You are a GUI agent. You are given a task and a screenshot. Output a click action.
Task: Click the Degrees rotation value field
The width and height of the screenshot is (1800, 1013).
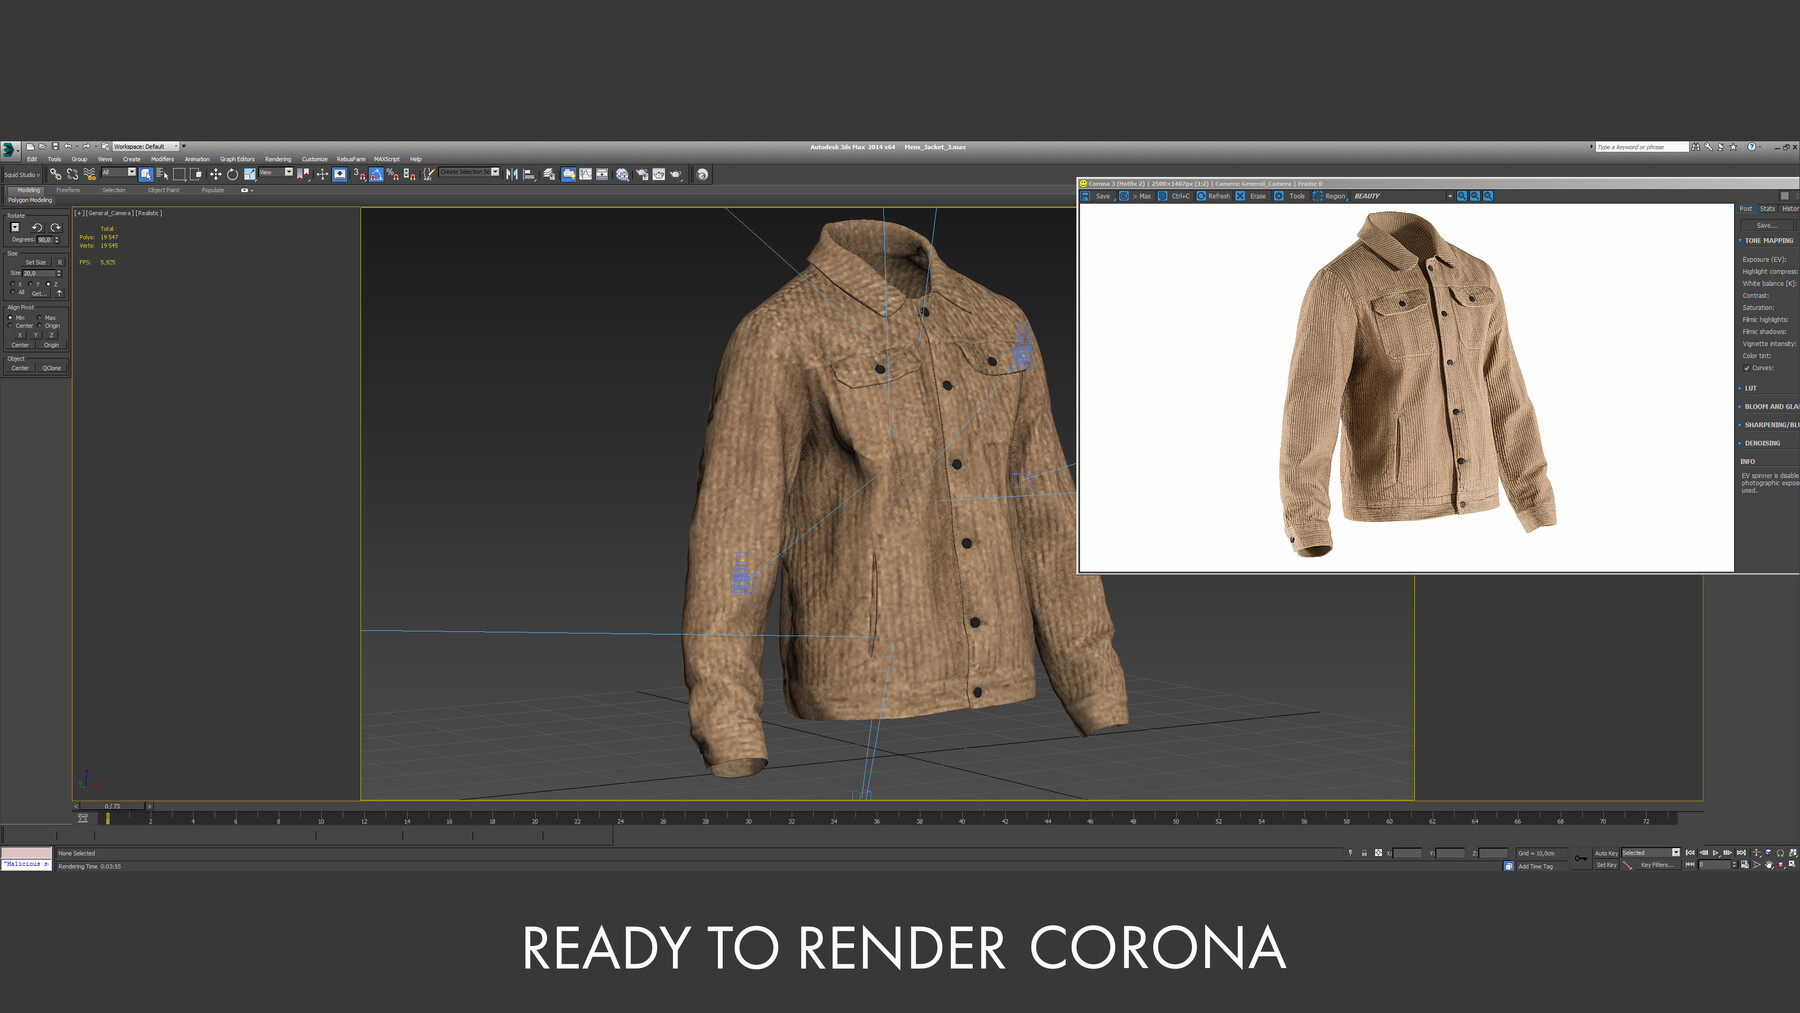click(44, 240)
